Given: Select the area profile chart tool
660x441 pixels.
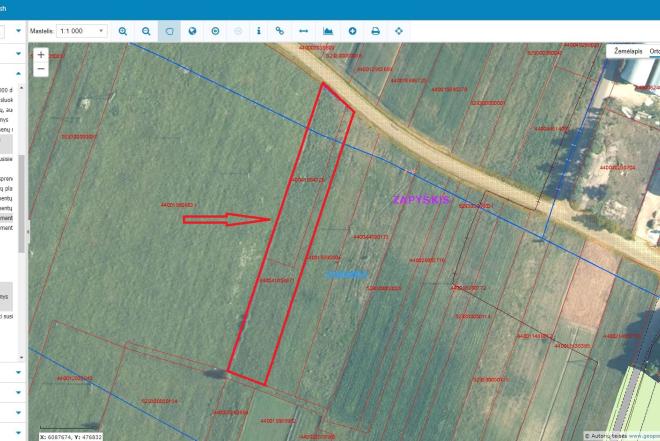Looking at the screenshot, I should click(x=328, y=31).
